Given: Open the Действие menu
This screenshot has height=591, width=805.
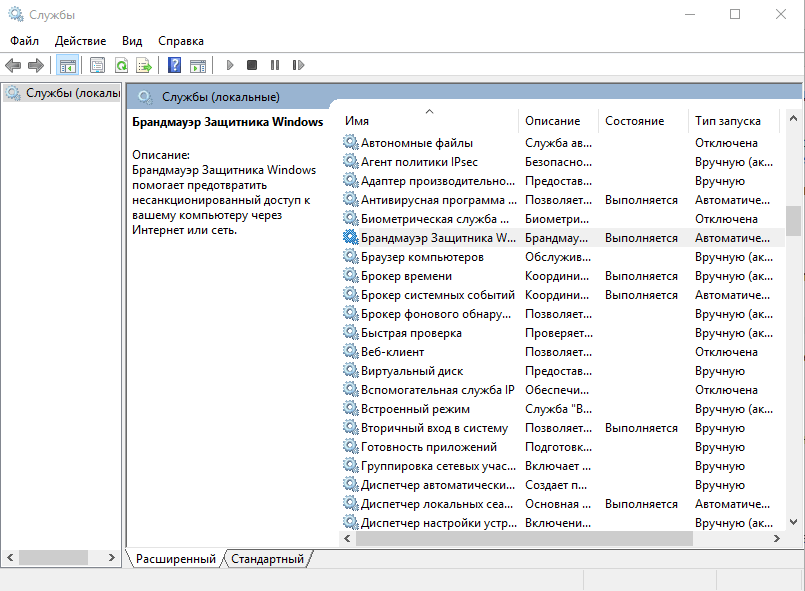Looking at the screenshot, I should click(81, 41).
